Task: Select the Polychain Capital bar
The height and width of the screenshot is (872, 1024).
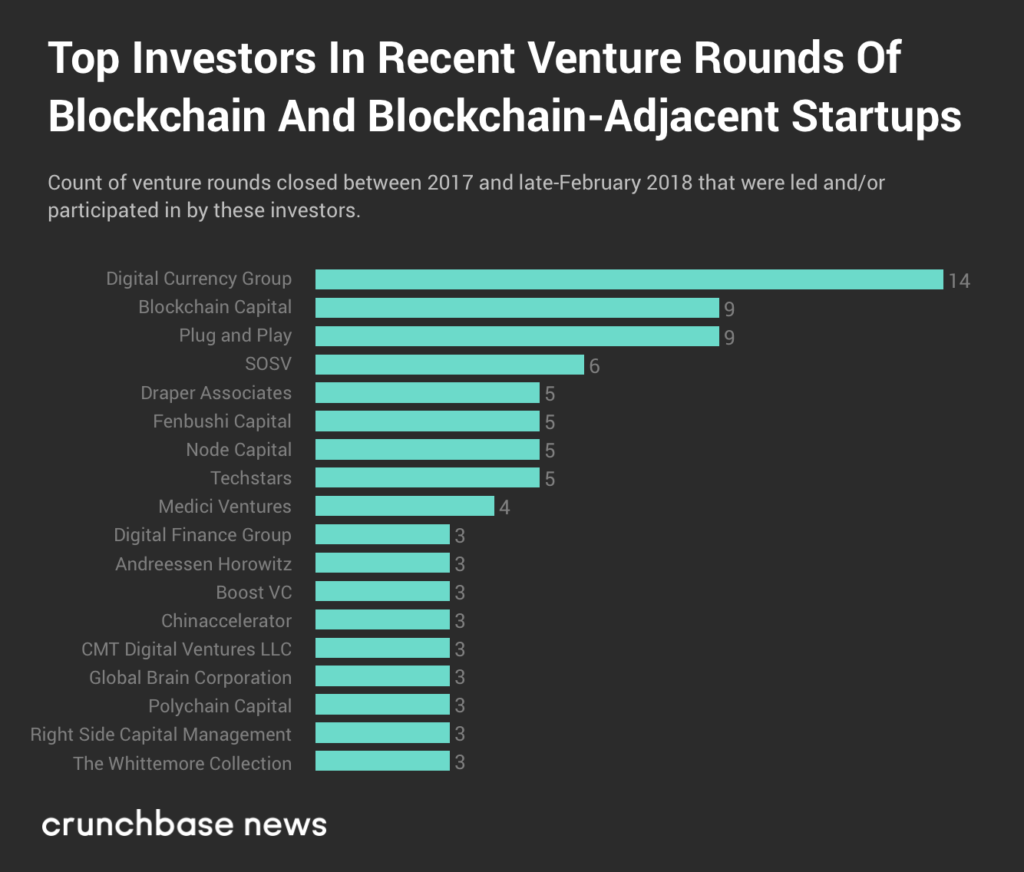Action: tap(382, 706)
